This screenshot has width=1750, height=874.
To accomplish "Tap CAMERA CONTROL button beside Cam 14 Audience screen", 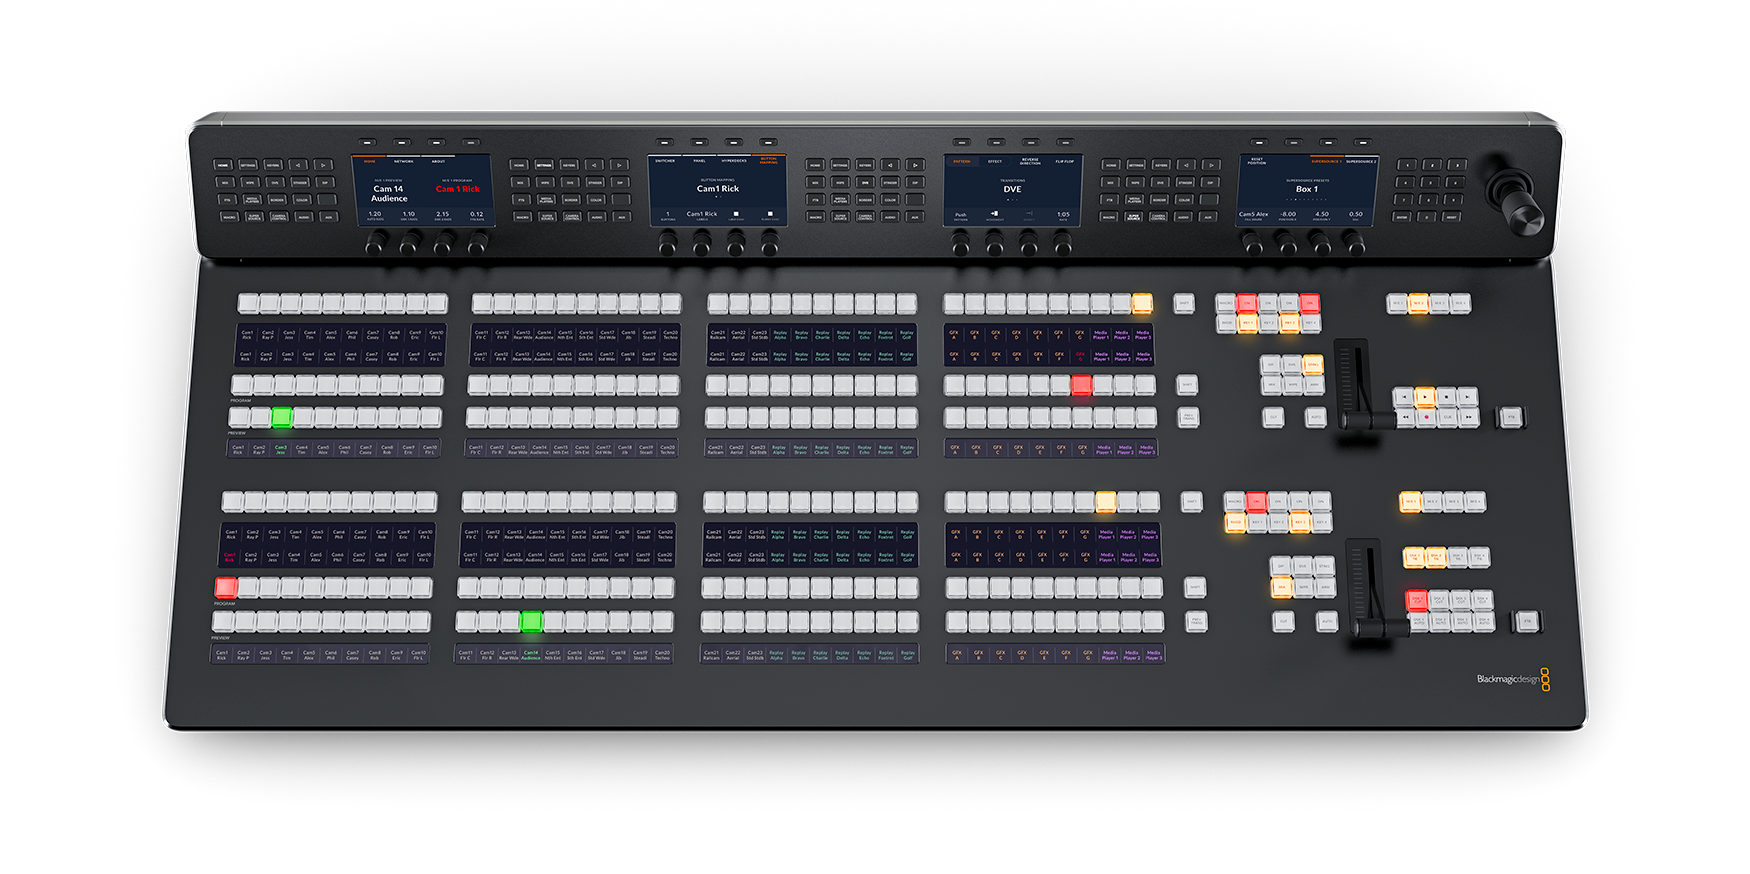I will [x=279, y=217].
